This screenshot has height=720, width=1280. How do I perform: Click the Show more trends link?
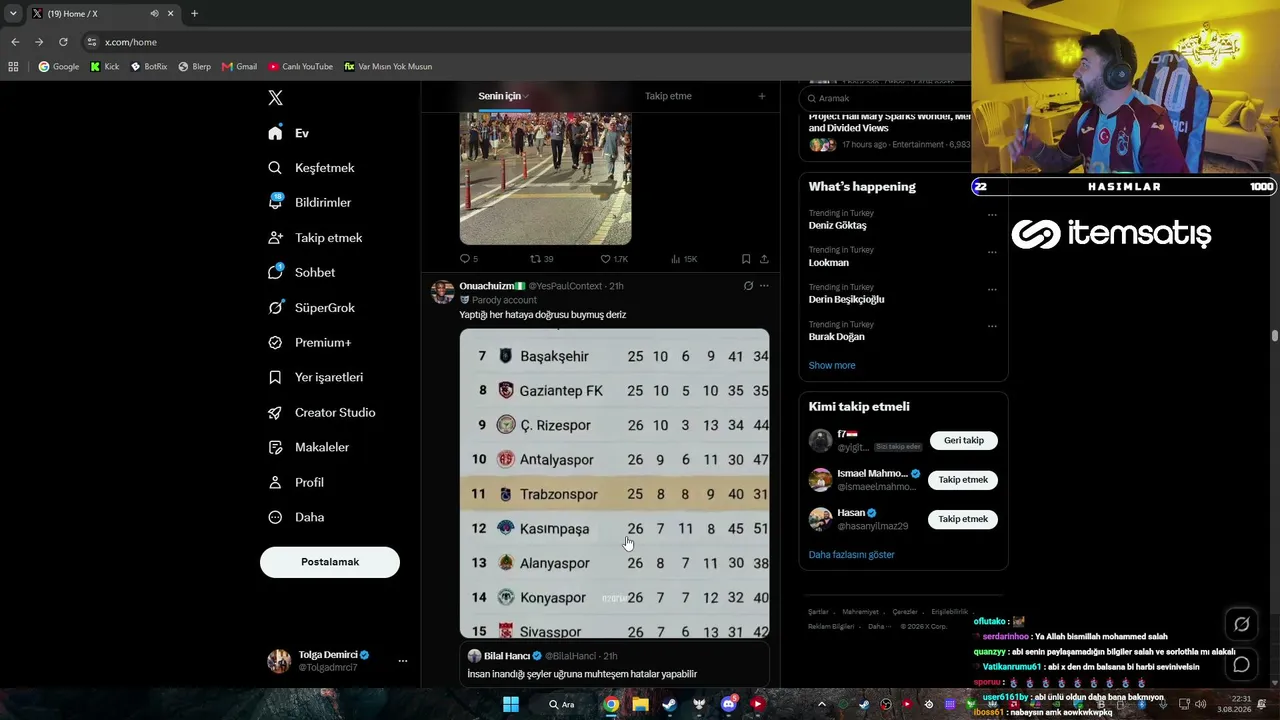832,365
